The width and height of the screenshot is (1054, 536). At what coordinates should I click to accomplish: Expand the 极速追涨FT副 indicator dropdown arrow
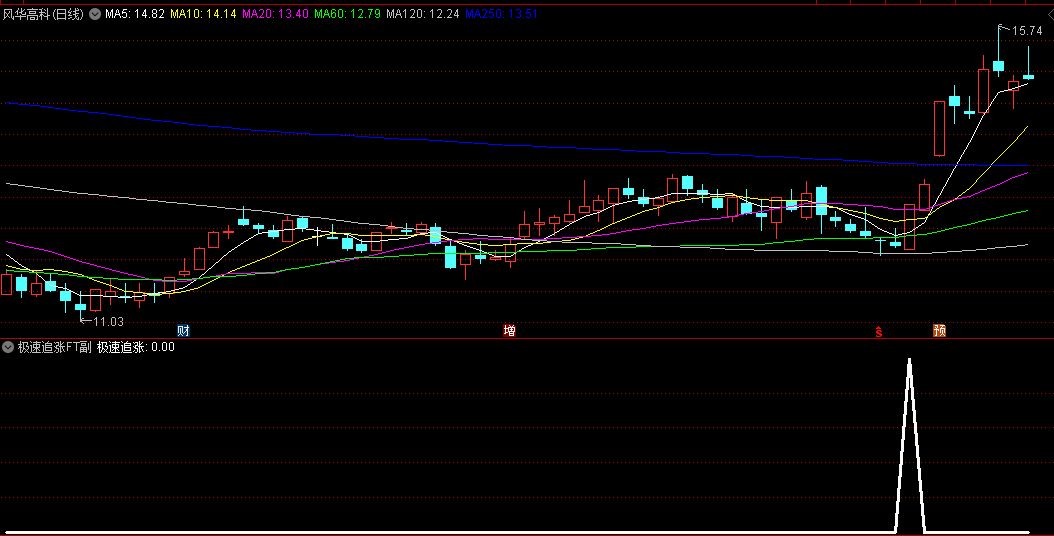pyautogui.click(x=8, y=347)
